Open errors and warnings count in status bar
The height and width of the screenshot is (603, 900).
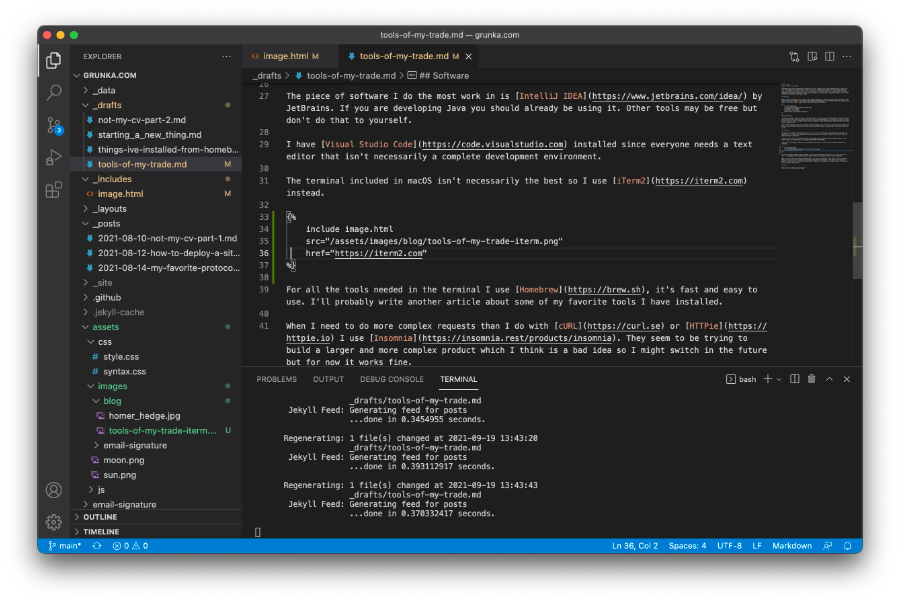click(130, 546)
